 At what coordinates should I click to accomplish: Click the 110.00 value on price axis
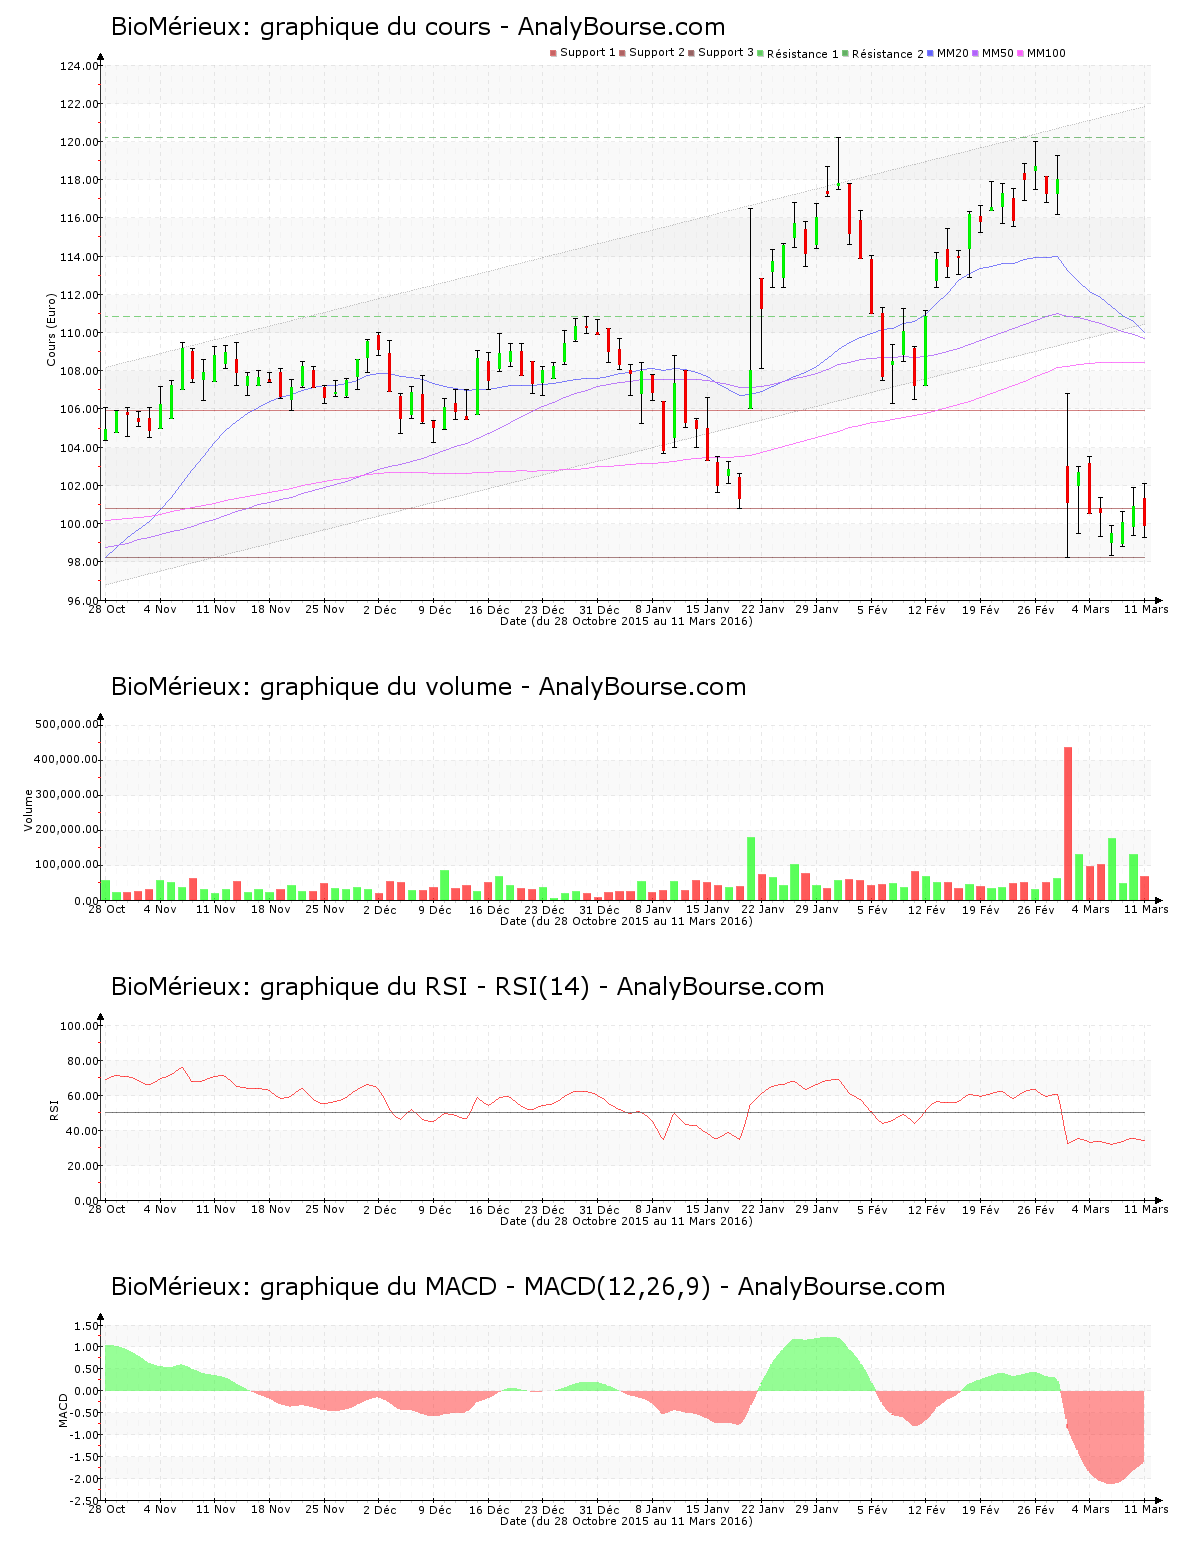[x=80, y=334]
